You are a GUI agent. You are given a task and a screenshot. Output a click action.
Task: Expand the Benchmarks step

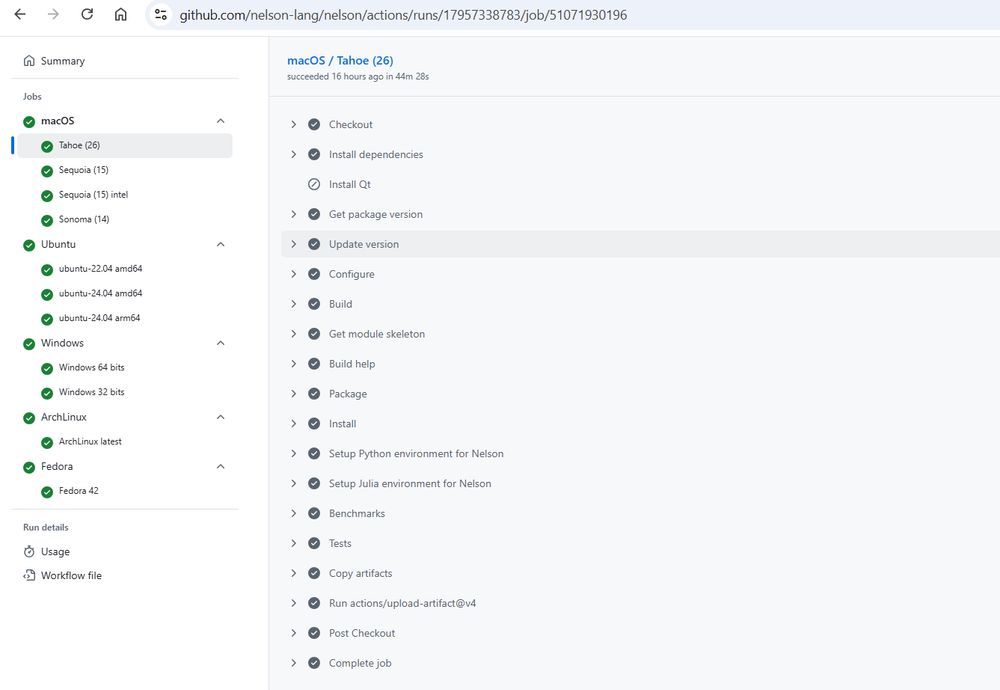tap(293, 513)
